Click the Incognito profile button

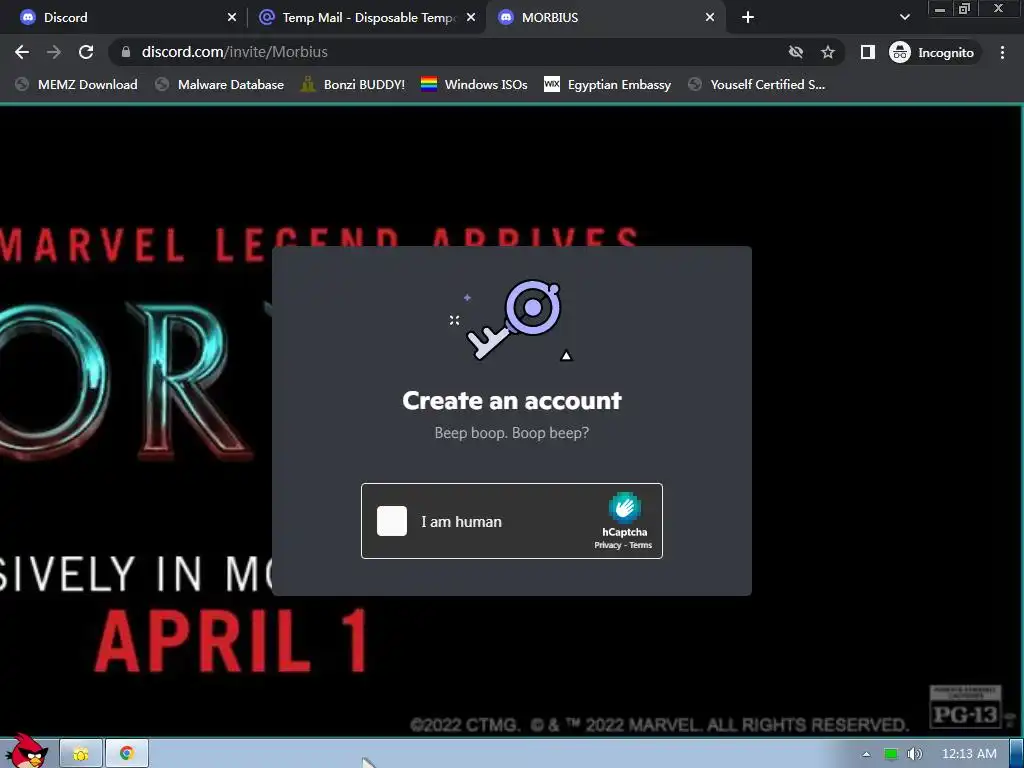pyautogui.click(x=932, y=52)
